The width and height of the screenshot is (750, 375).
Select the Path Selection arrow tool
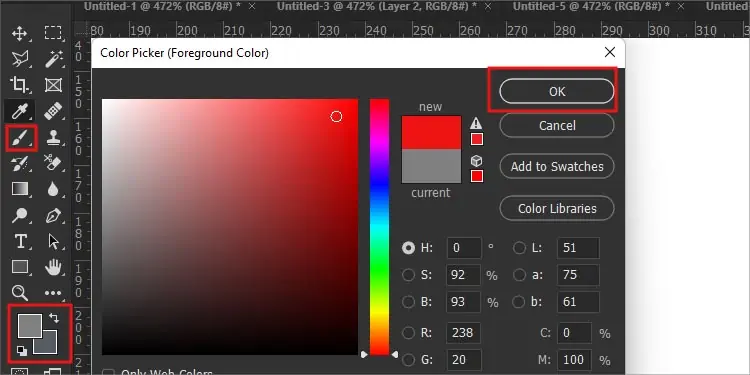click(54, 242)
